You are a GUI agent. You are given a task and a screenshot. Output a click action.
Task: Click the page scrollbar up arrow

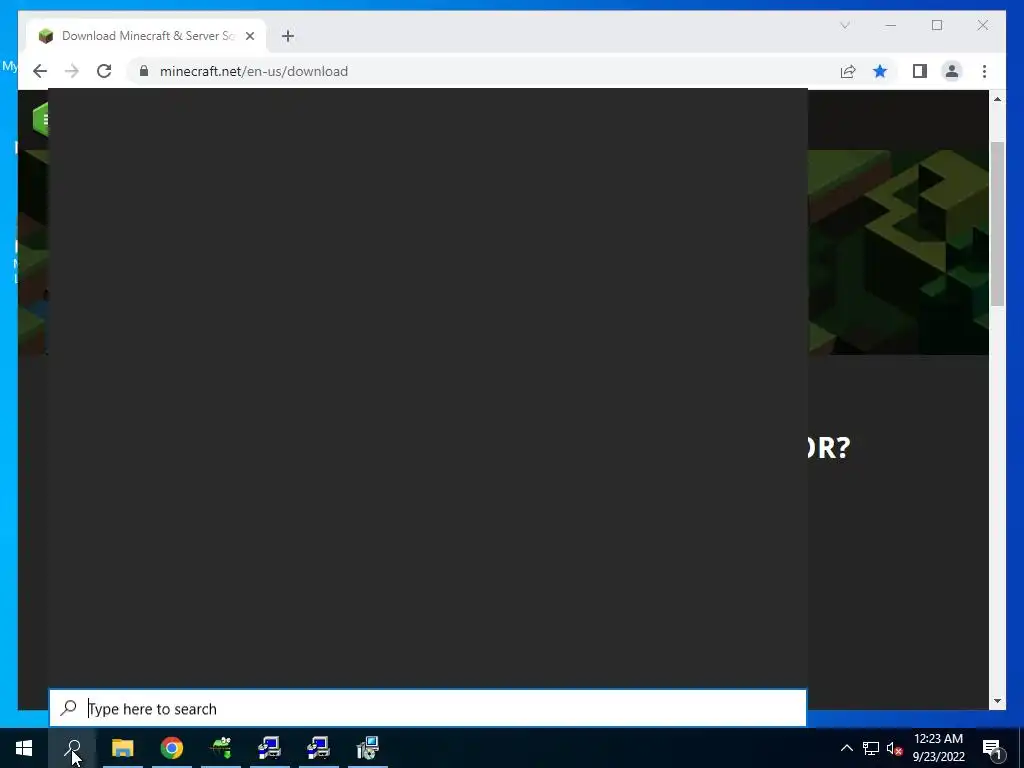997,99
